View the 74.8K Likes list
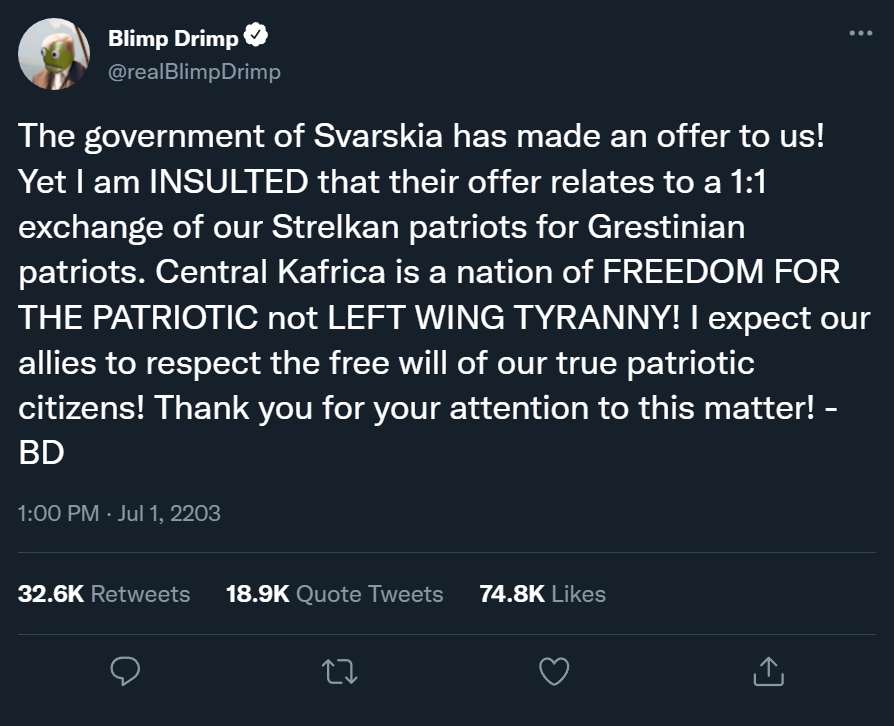Screen dimensions: 894x726 tap(544, 594)
